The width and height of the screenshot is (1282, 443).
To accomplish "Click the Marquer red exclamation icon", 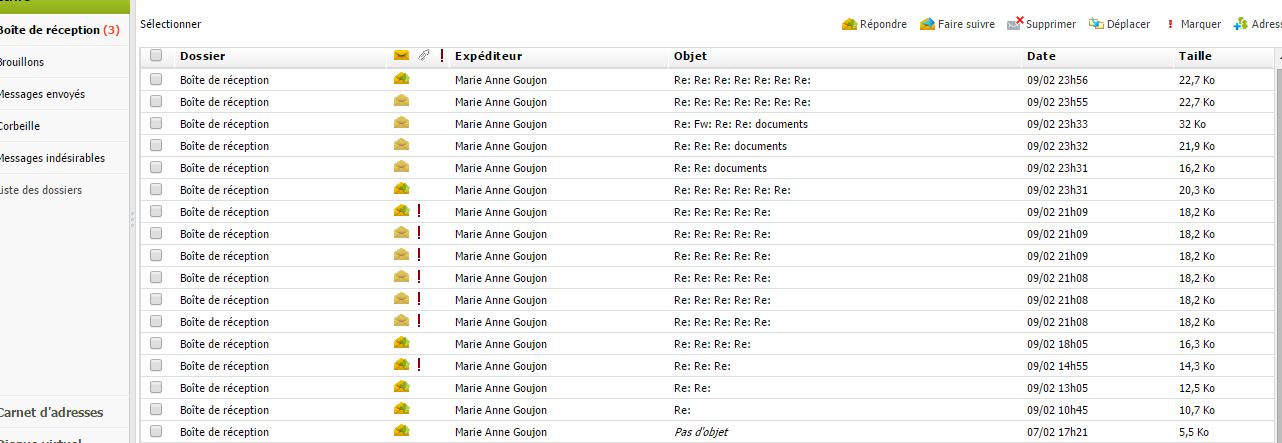I will [1170, 24].
